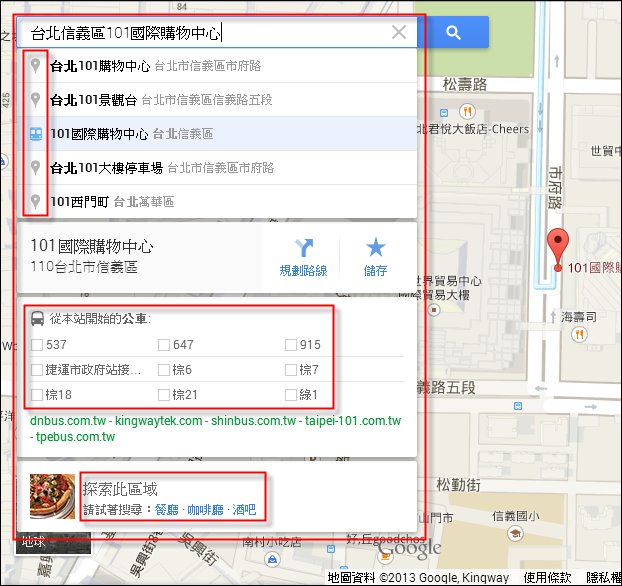
Task: Clear the search box with the X
Action: click(x=399, y=33)
